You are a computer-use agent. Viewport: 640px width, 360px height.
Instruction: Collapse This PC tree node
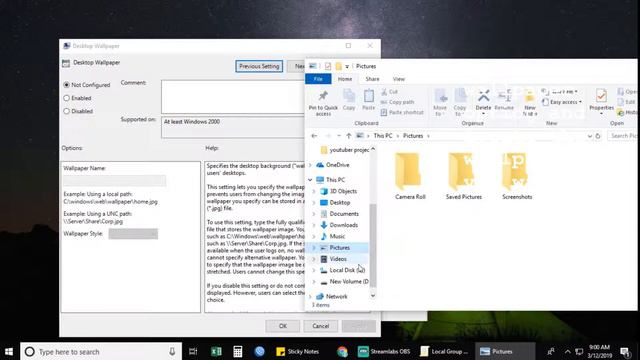[x=310, y=180]
